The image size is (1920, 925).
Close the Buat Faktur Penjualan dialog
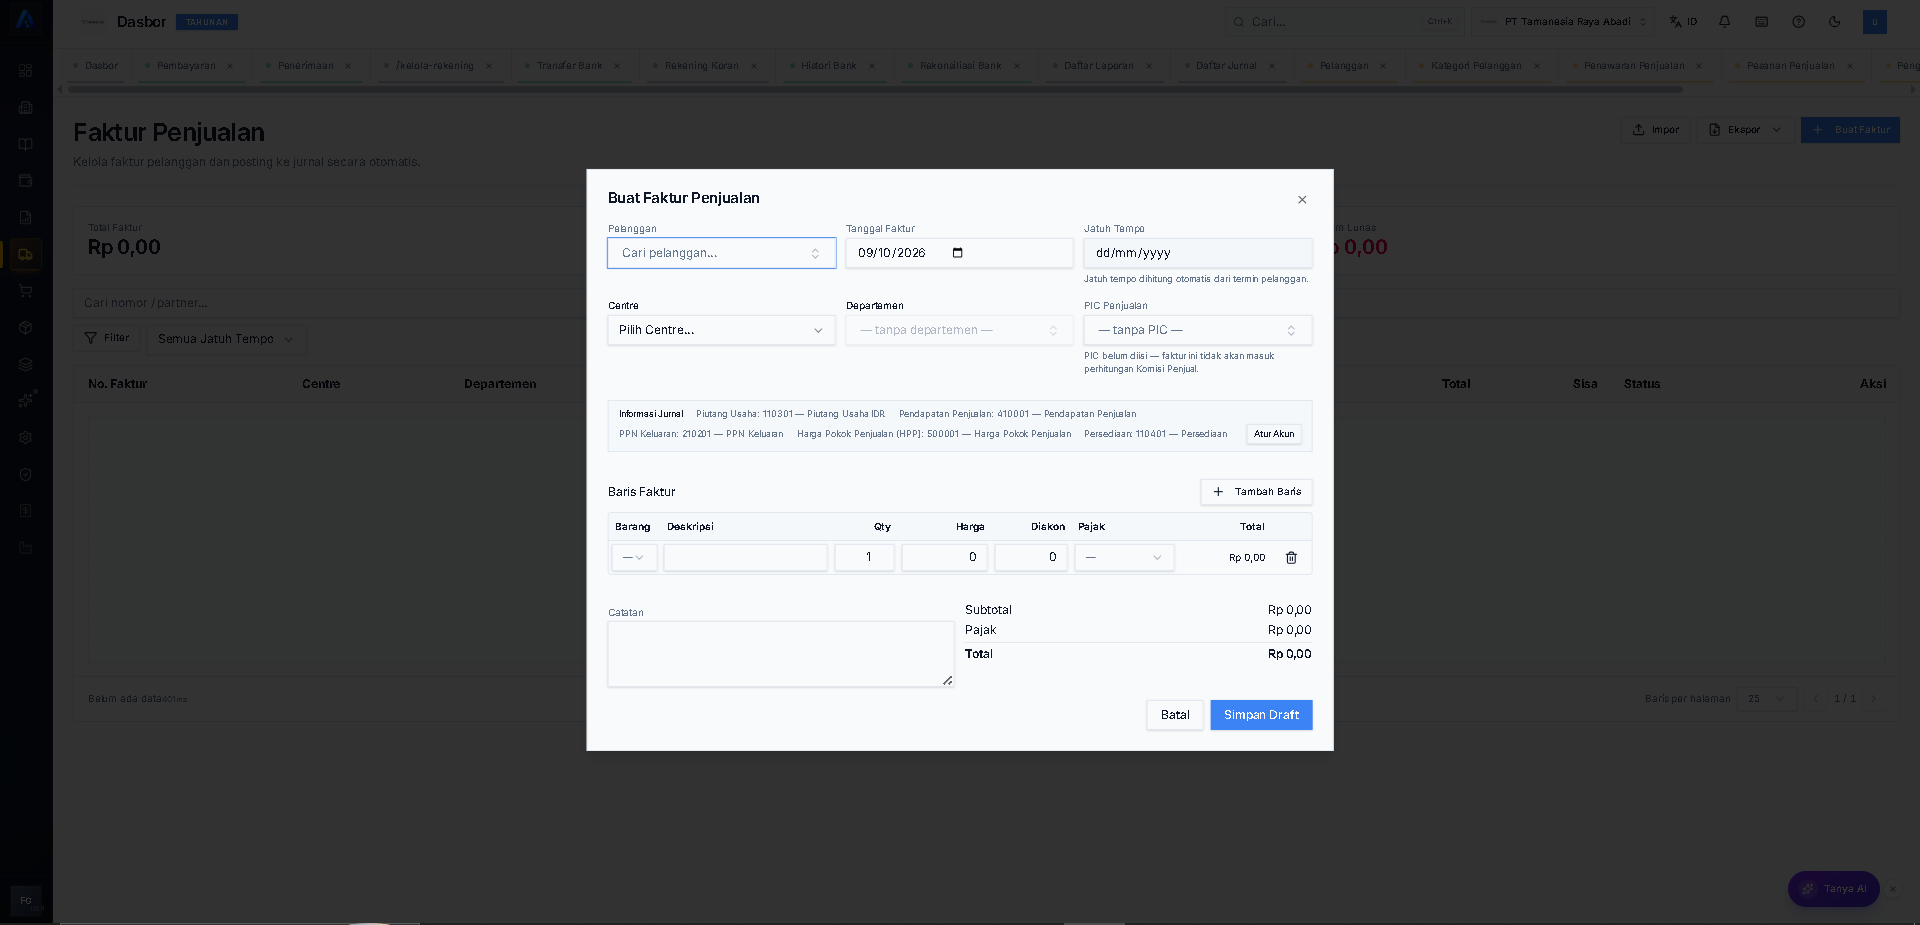1302,200
